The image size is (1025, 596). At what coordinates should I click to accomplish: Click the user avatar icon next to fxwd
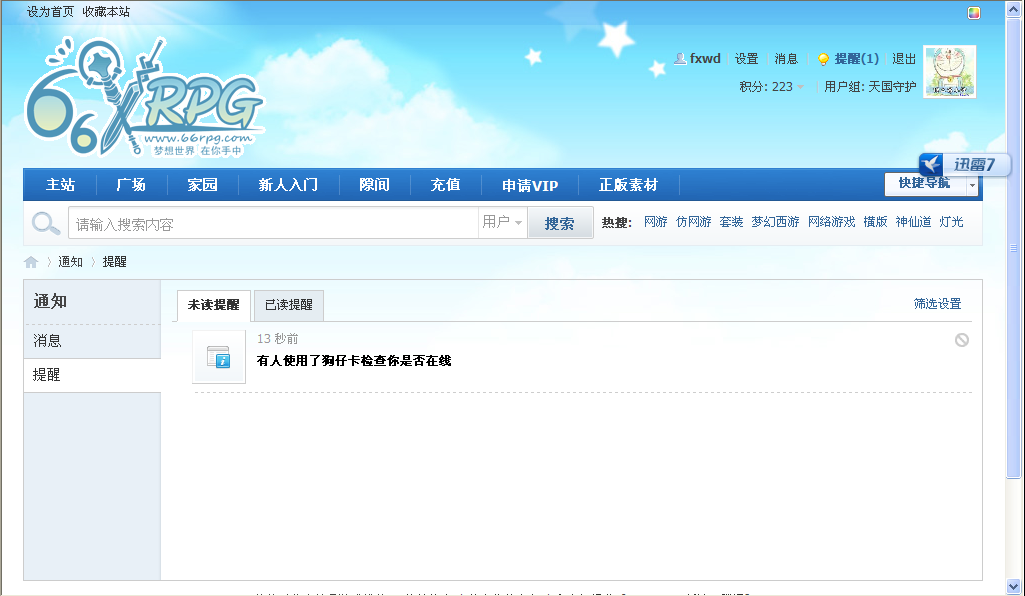point(680,59)
